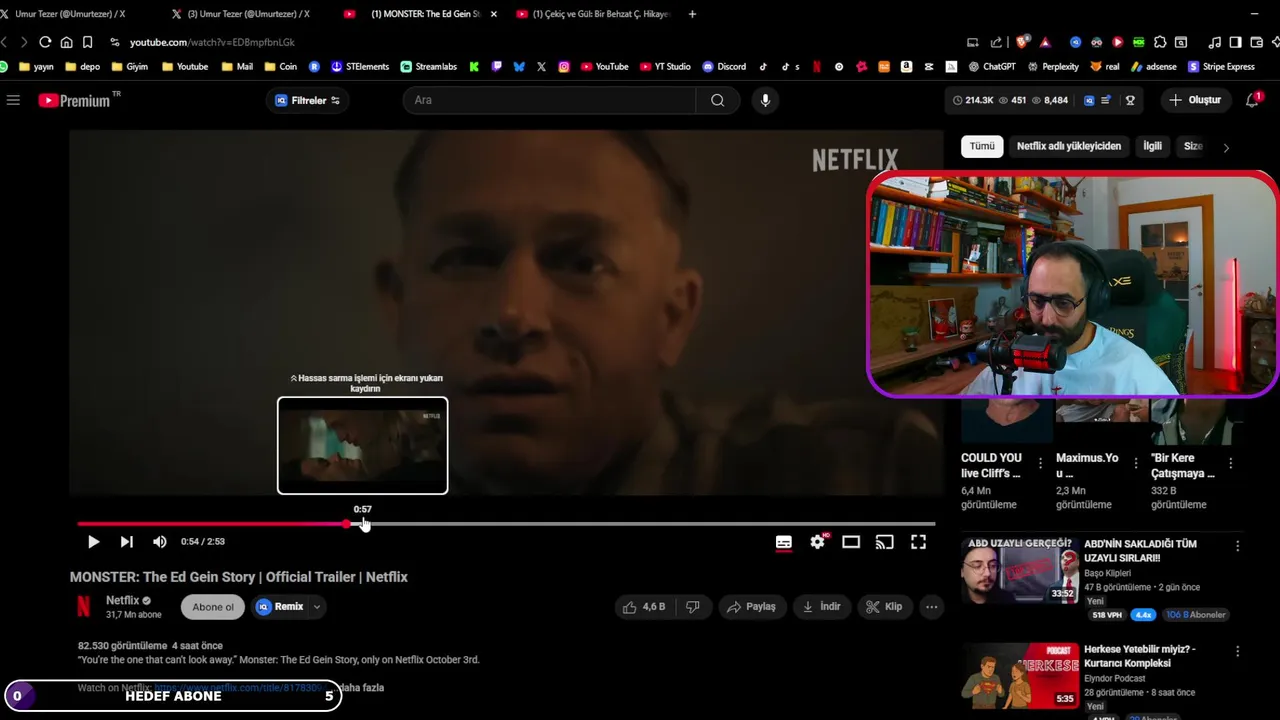This screenshot has height=720, width=1280.
Task: Click the search magnifier button
Action: (717, 100)
